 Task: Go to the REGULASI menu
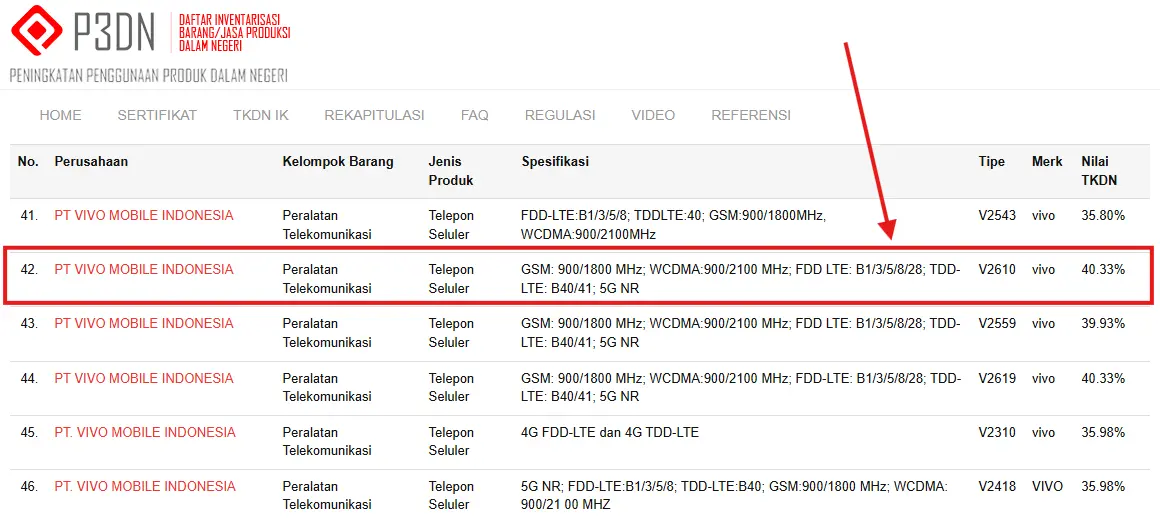click(x=560, y=115)
